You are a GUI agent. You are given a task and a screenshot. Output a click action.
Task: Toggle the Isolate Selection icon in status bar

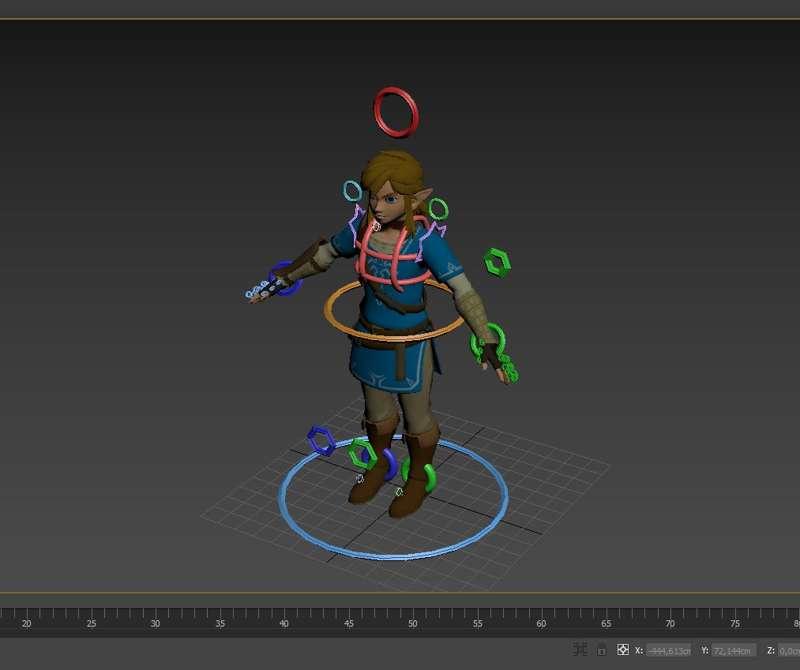point(580,650)
